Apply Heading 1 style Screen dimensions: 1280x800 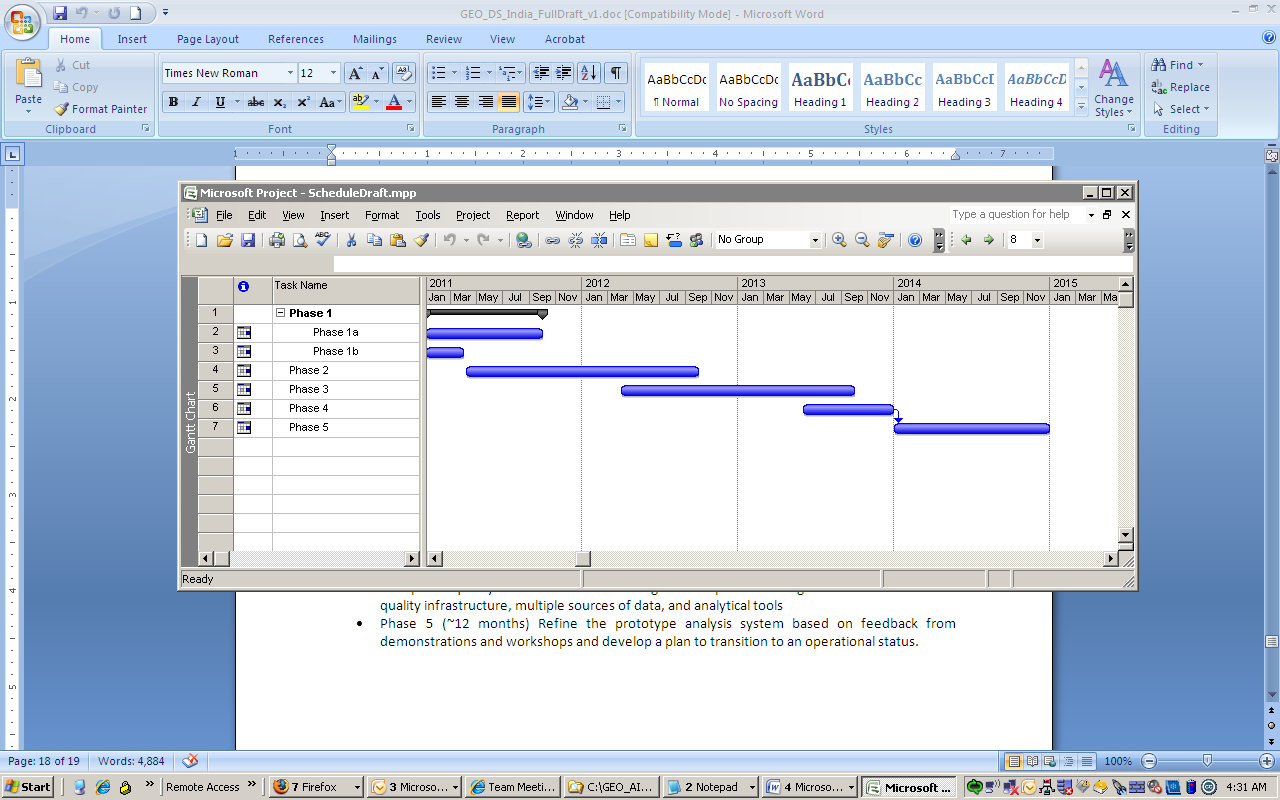821,88
